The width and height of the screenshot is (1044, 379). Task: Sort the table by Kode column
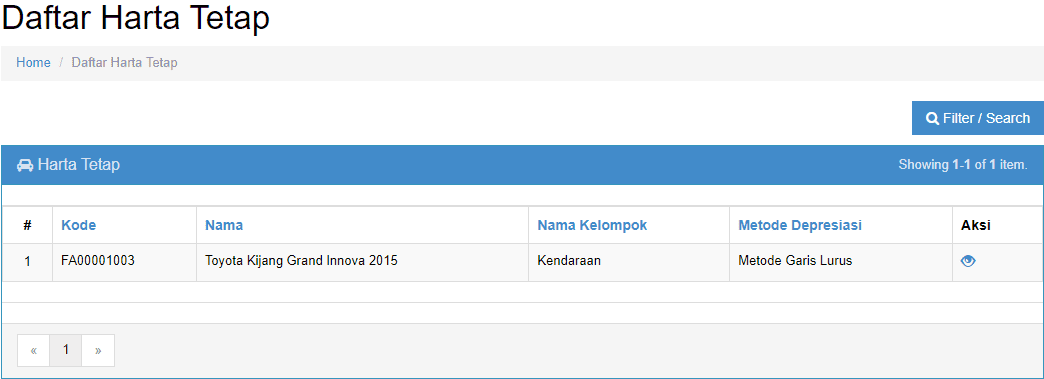[79, 225]
